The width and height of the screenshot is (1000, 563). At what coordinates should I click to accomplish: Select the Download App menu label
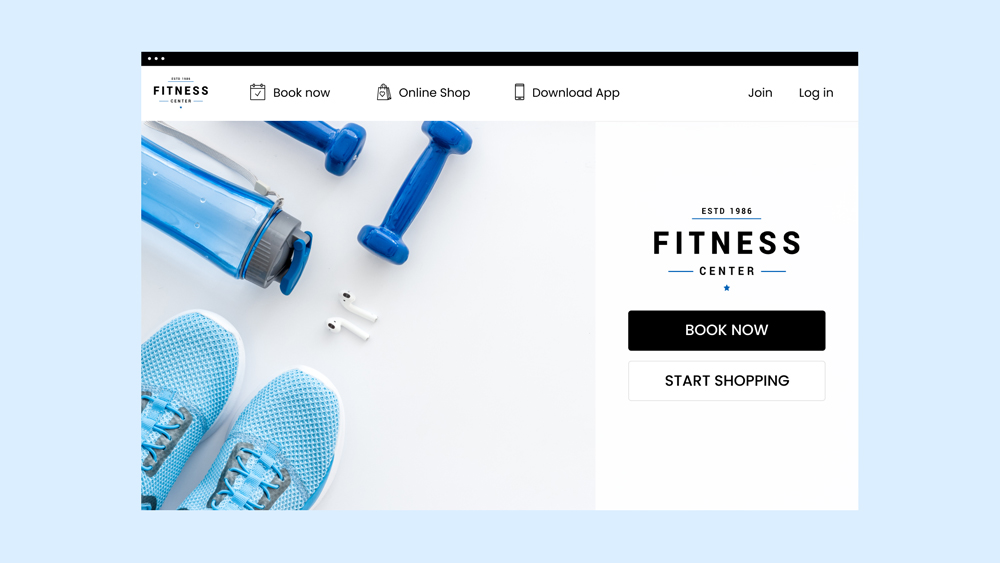(x=575, y=93)
